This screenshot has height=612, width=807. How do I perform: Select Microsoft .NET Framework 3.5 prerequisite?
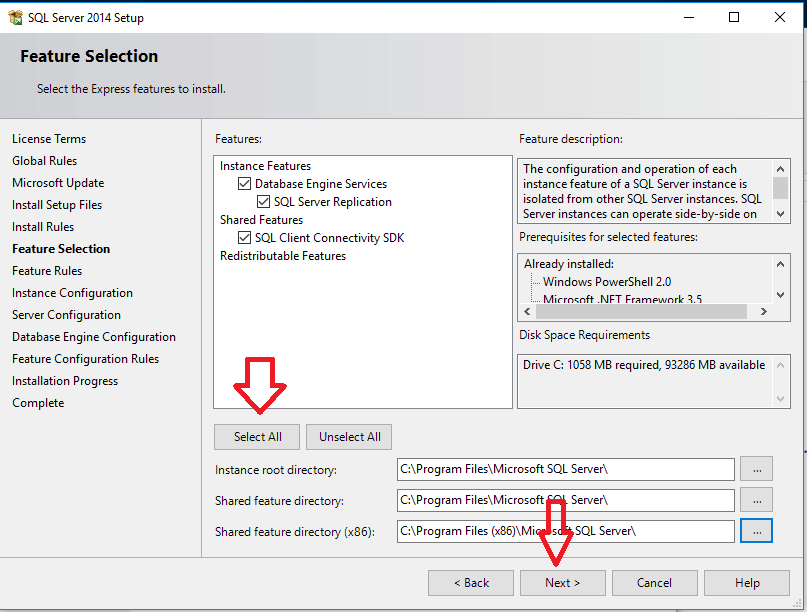(622, 299)
